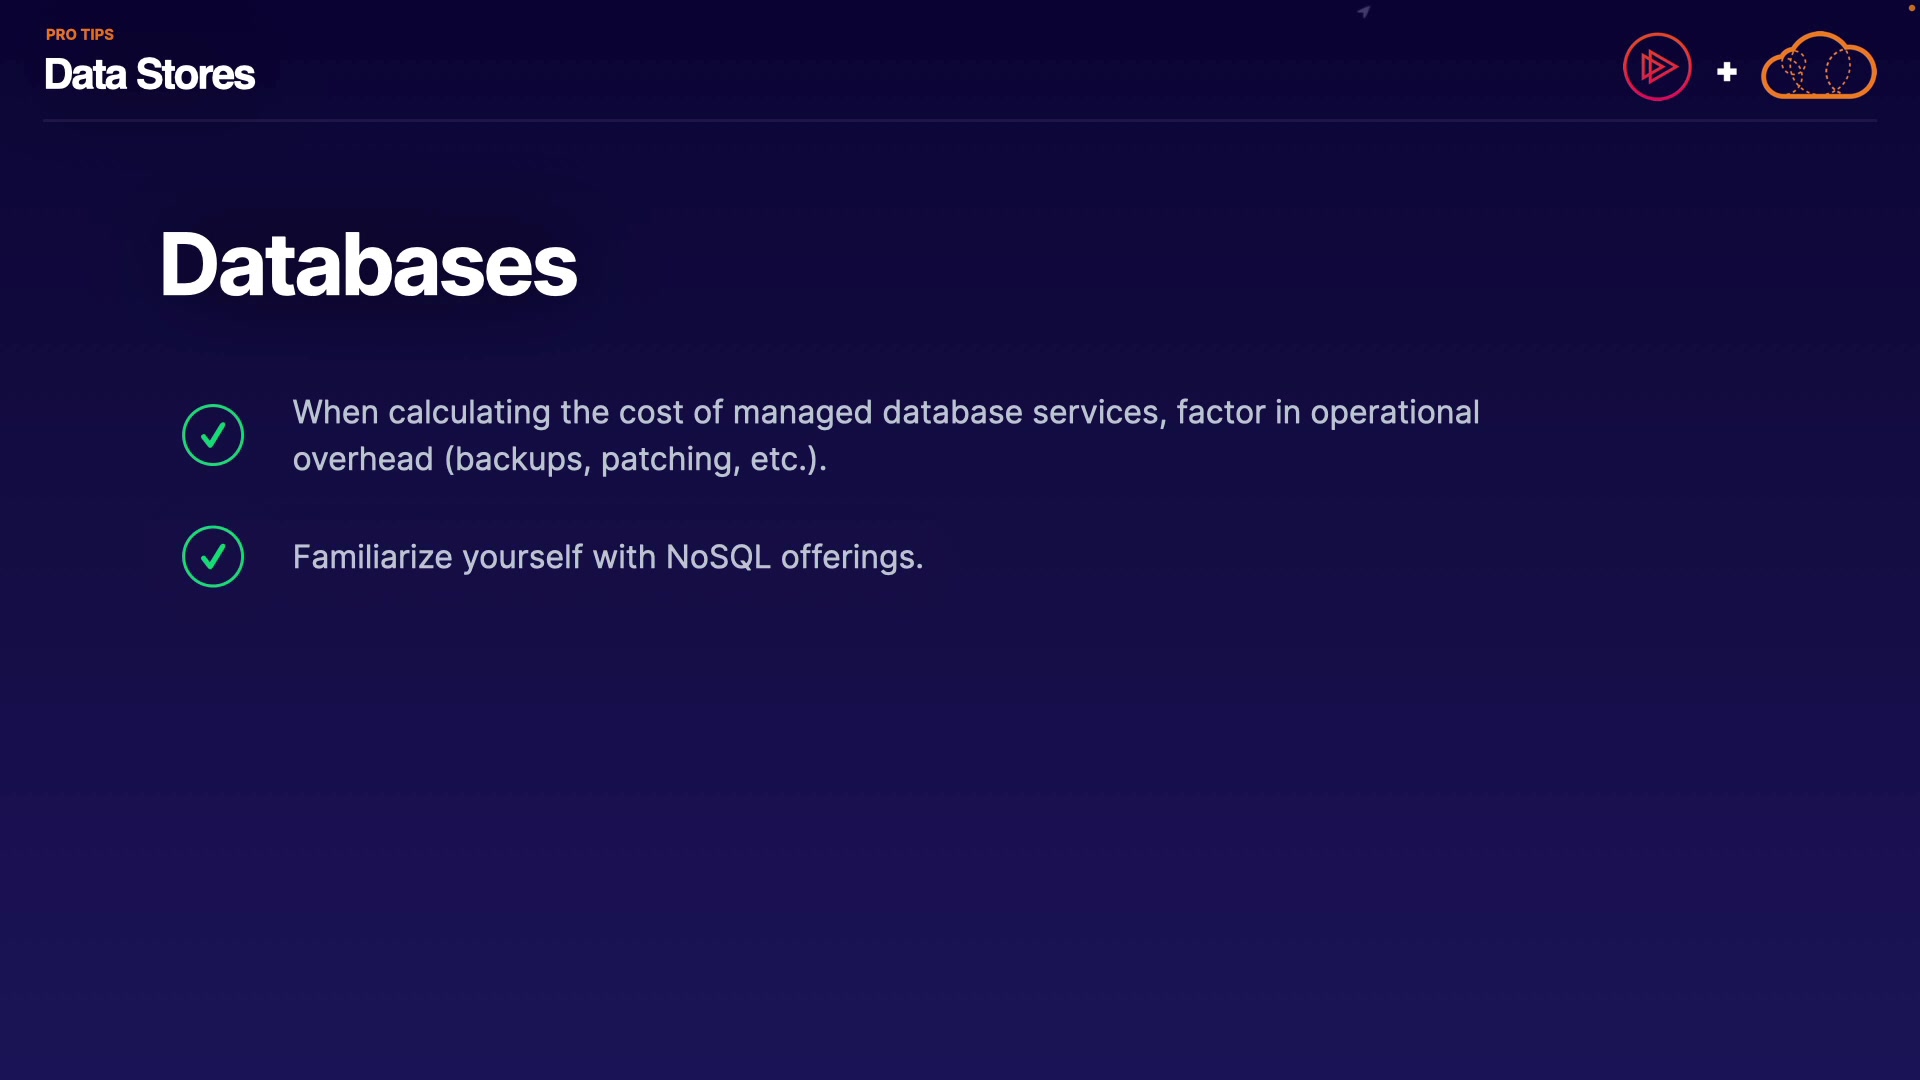Click the Data Stores slide title

pyautogui.click(x=150, y=75)
